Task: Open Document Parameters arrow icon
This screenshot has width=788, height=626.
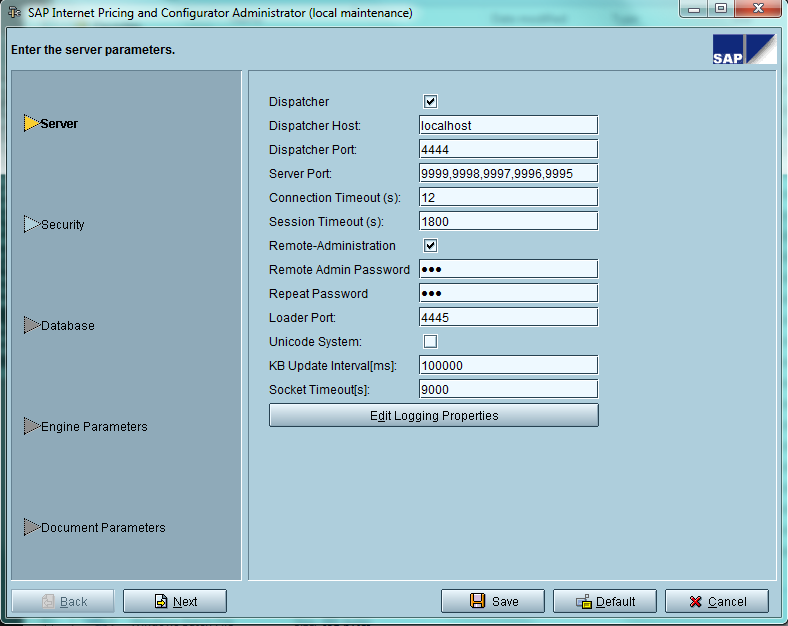Action: pos(31,527)
